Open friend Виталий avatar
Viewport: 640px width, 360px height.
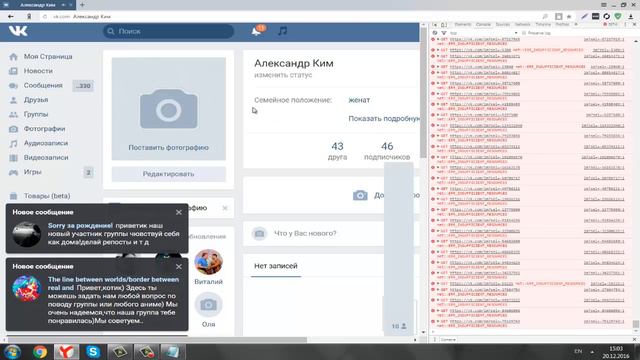pyautogui.click(x=208, y=262)
